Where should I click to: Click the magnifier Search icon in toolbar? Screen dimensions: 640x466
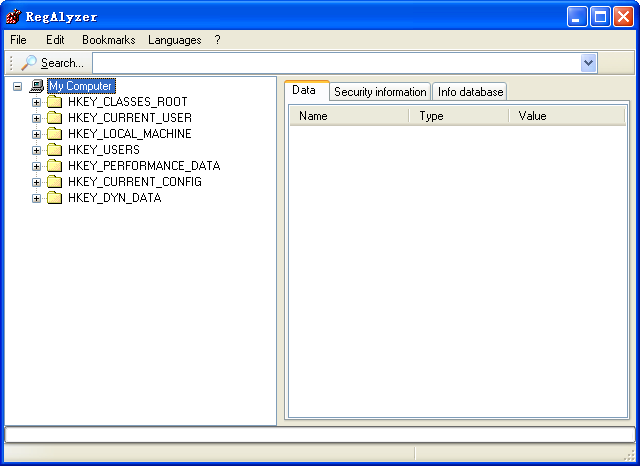click(x=29, y=63)
